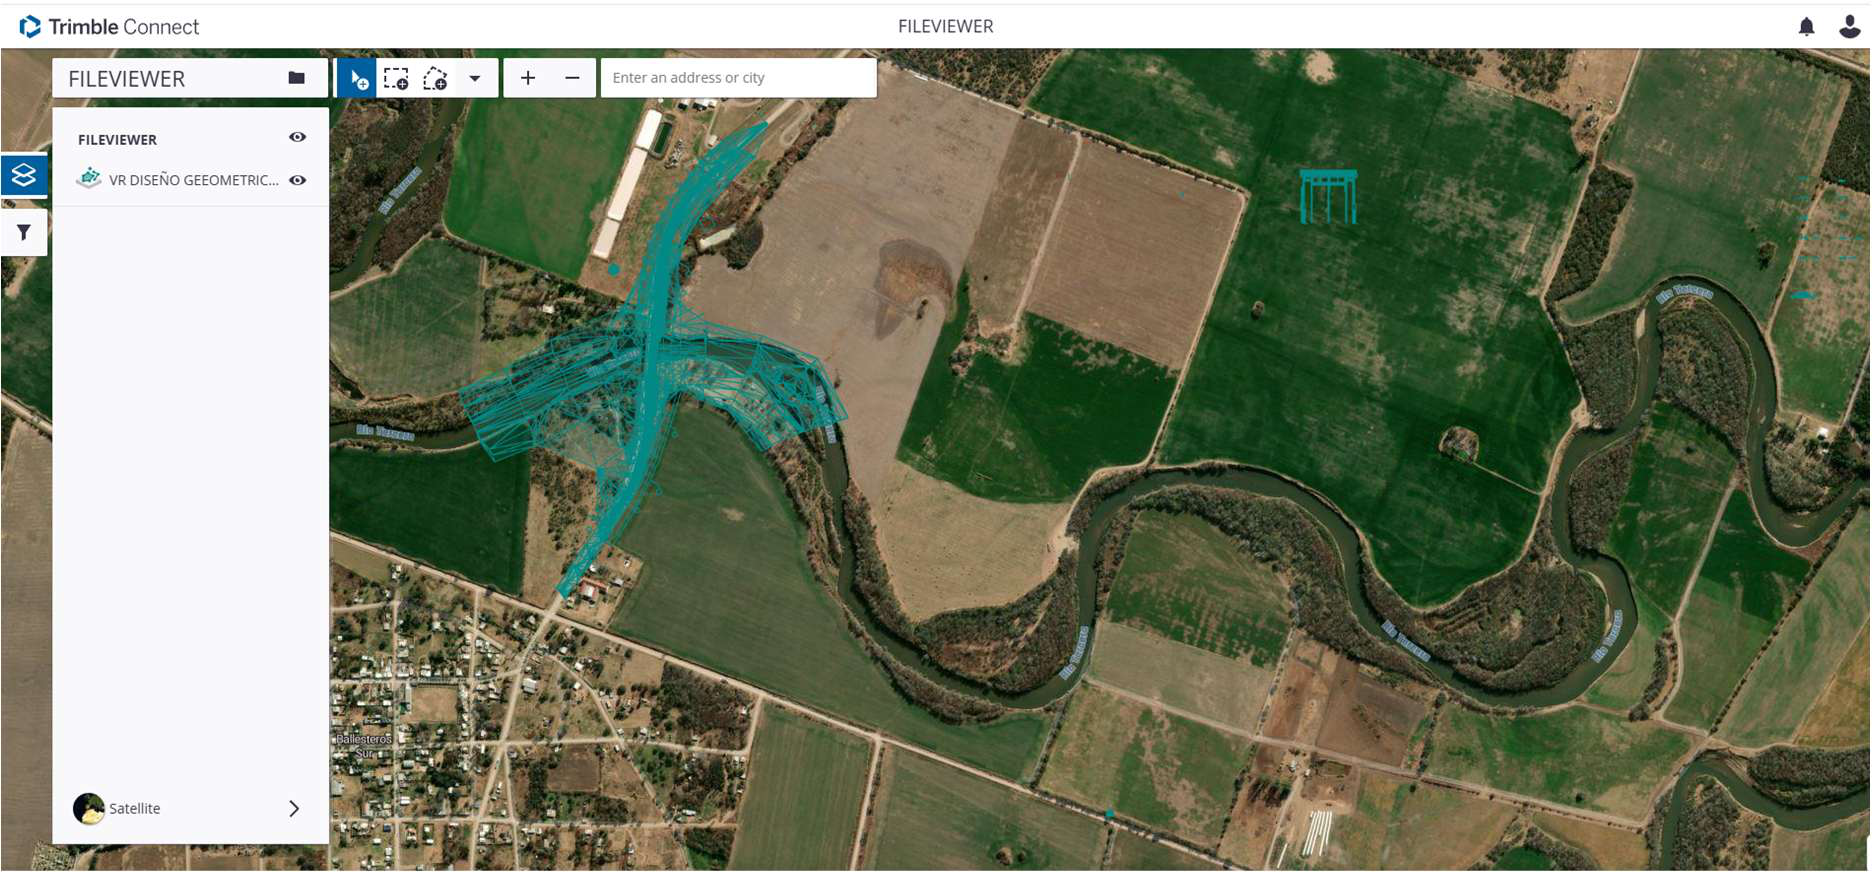Click the Satellite basemap thumbnail
Image resolution: width=1872 pixels, height=872 pixels.
coord(89,808)
